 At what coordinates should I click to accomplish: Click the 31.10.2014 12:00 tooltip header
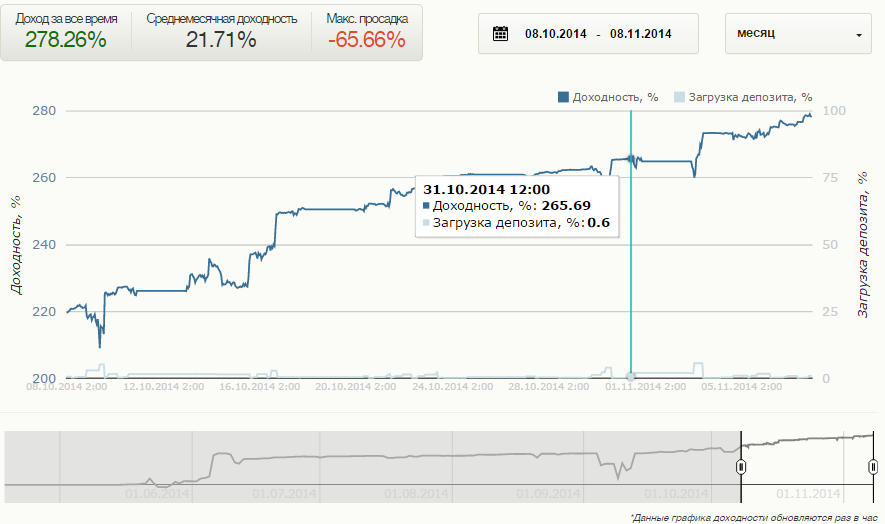pyautogui.click(x=487, y=188)
